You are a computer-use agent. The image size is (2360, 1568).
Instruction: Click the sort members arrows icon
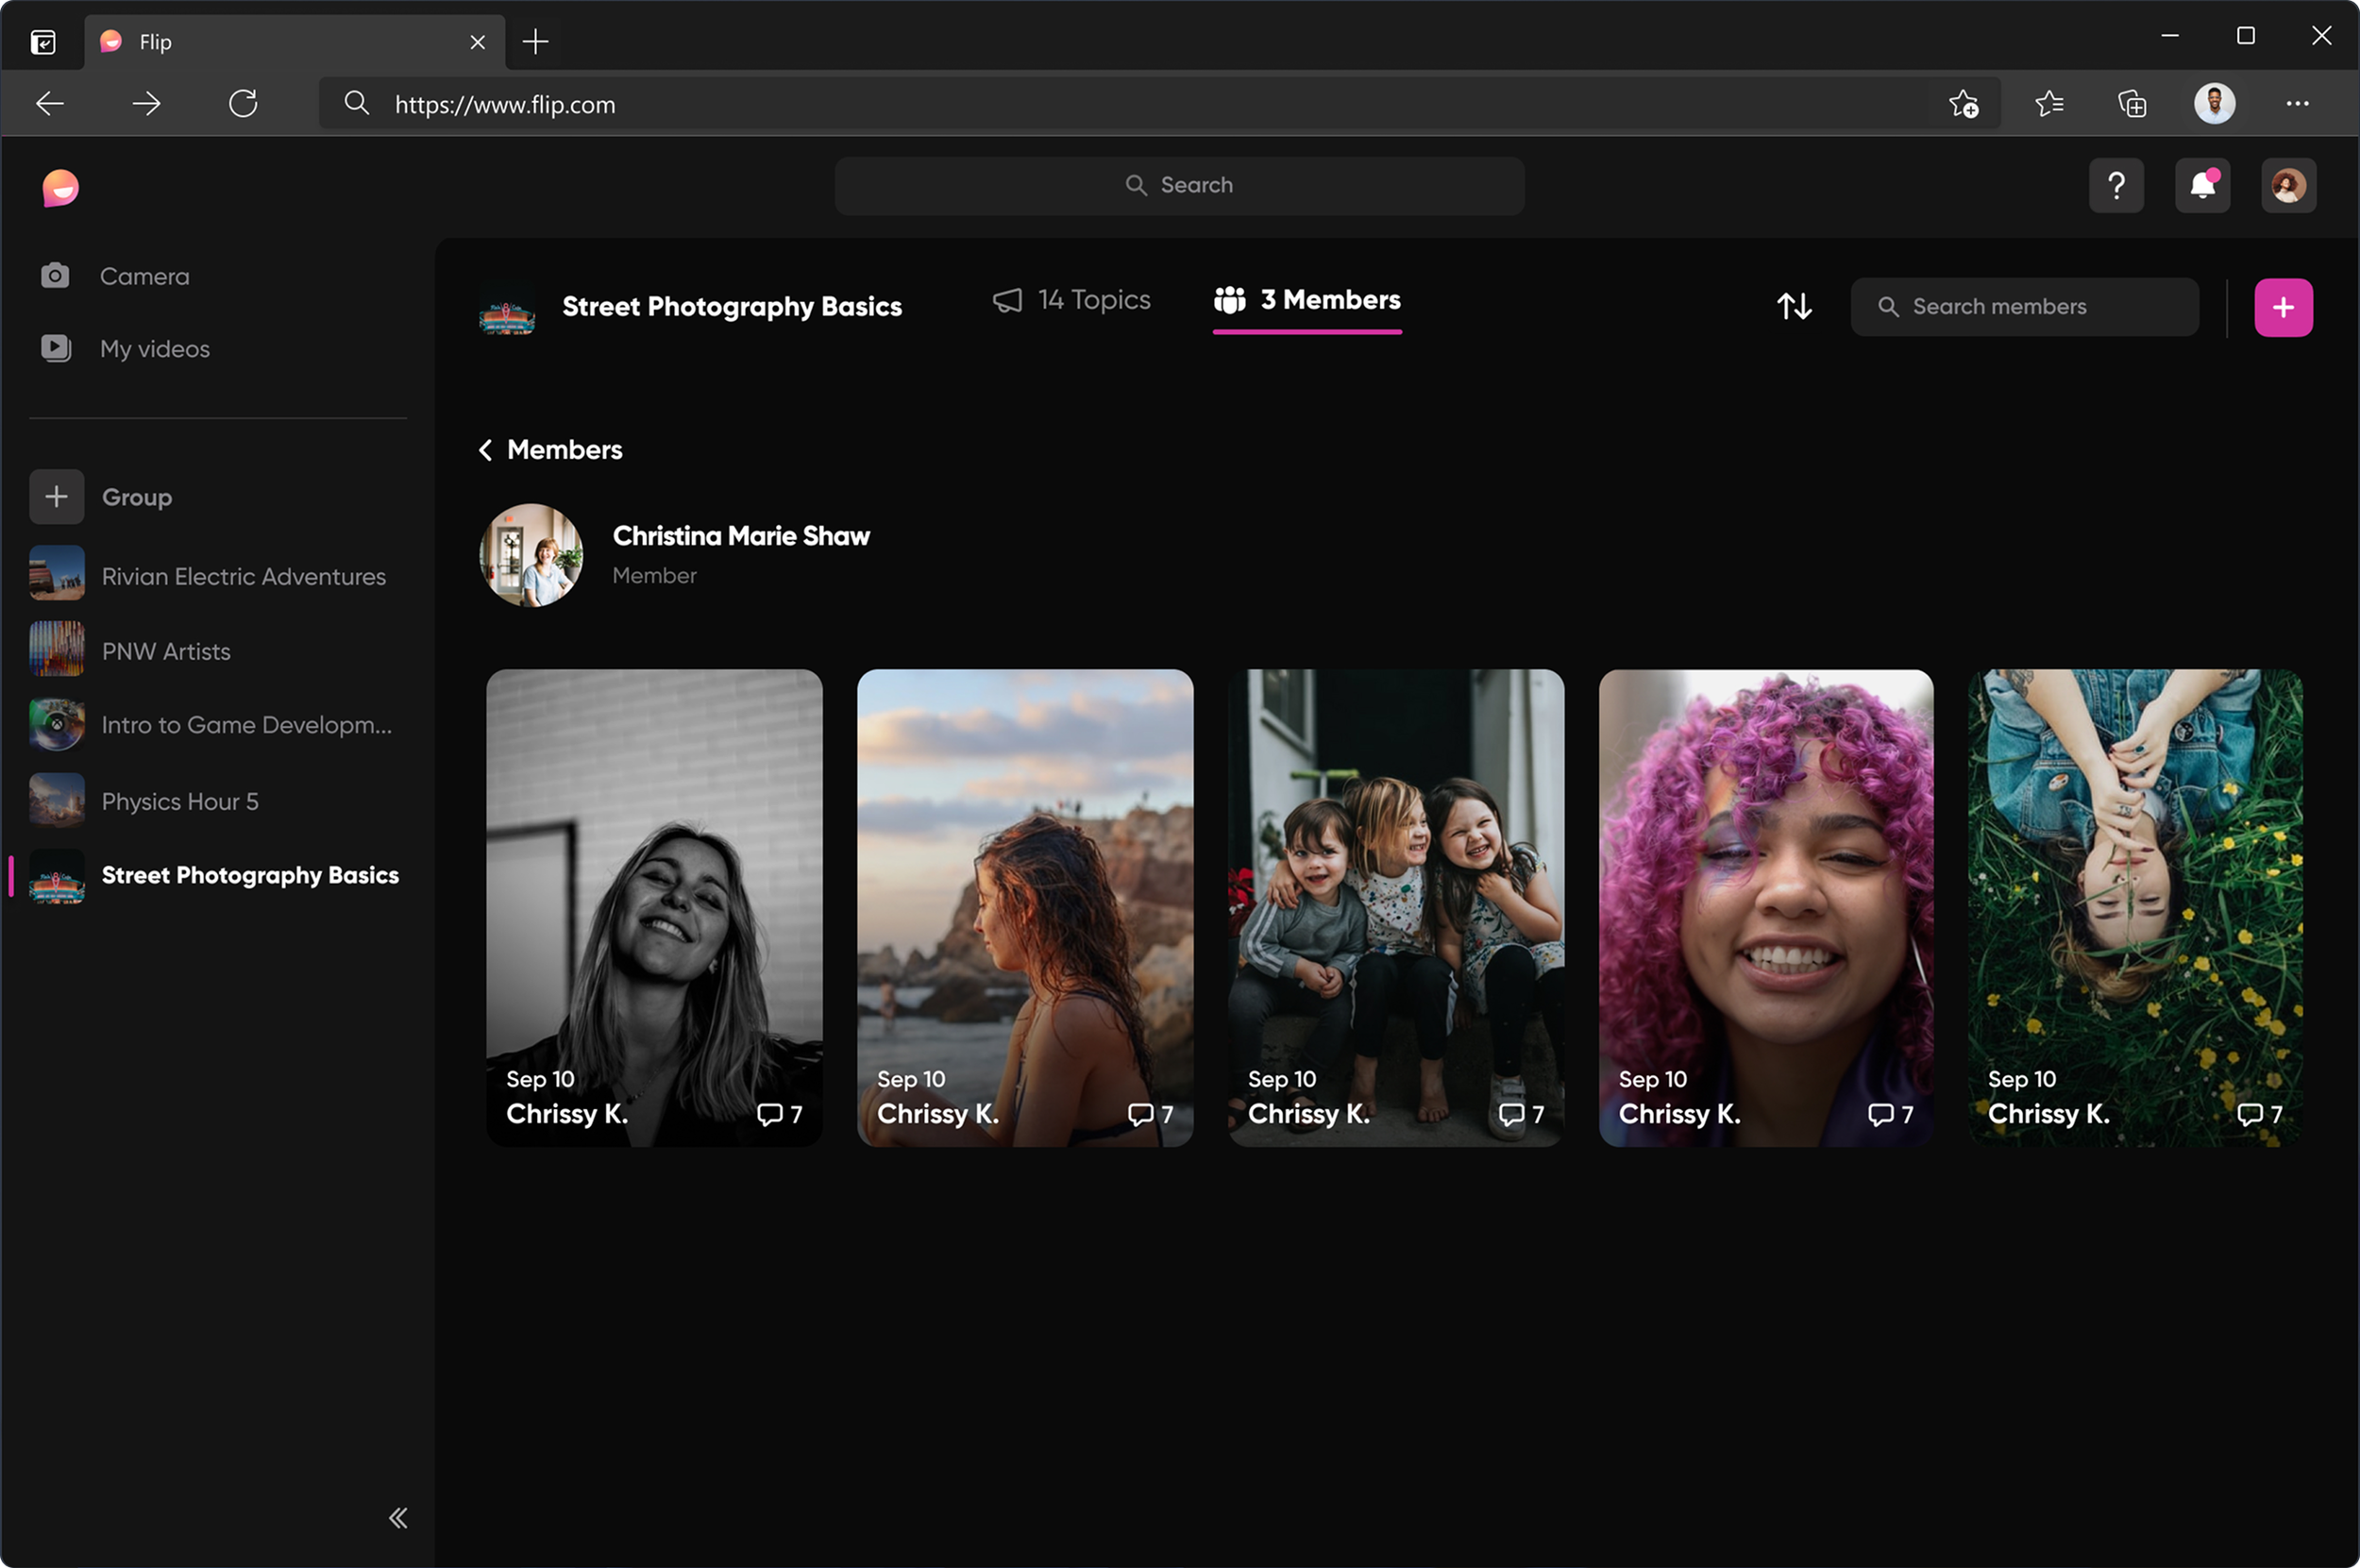1794,307
